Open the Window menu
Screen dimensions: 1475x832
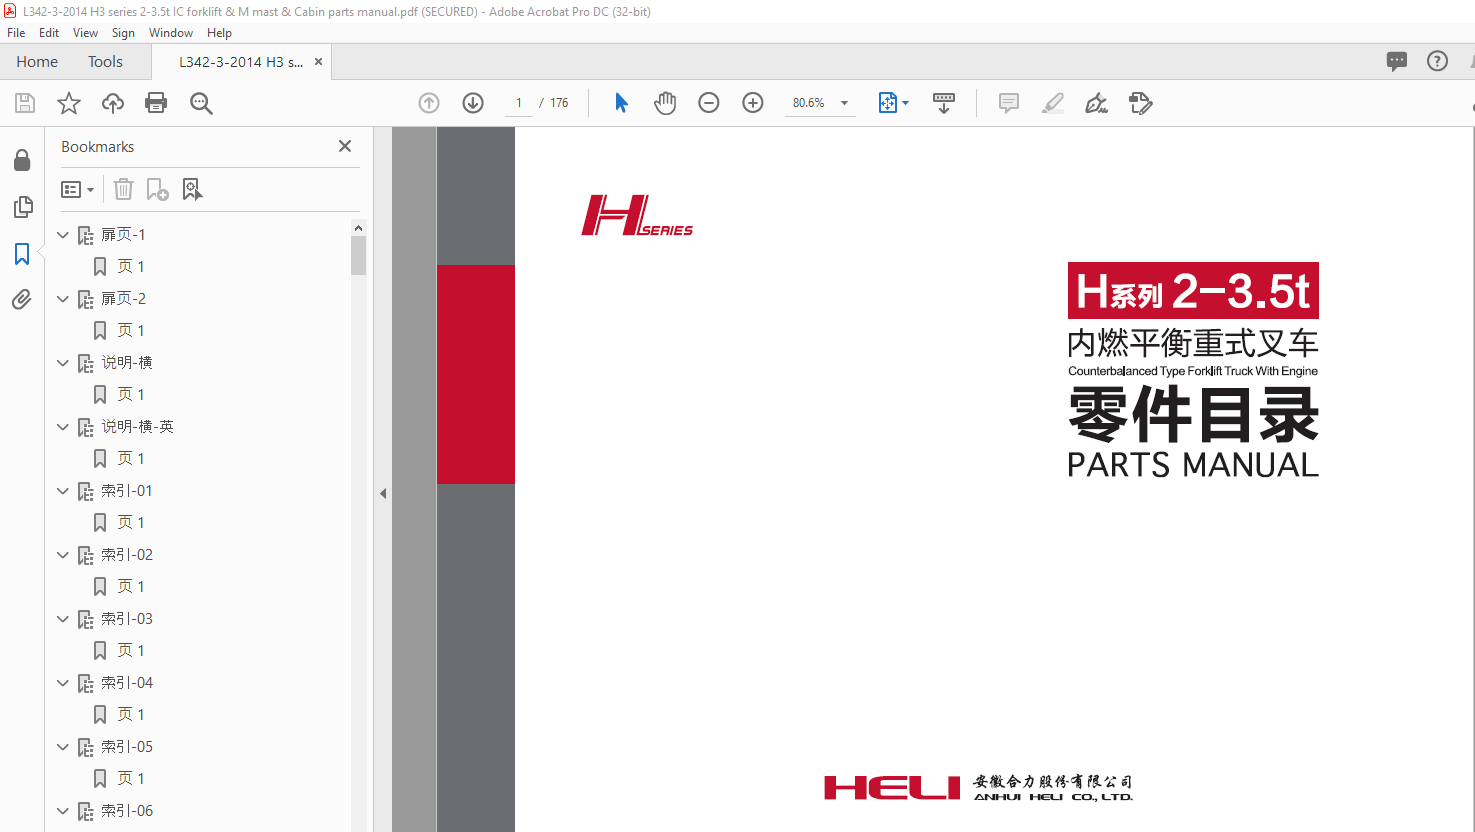pos(171,33)
